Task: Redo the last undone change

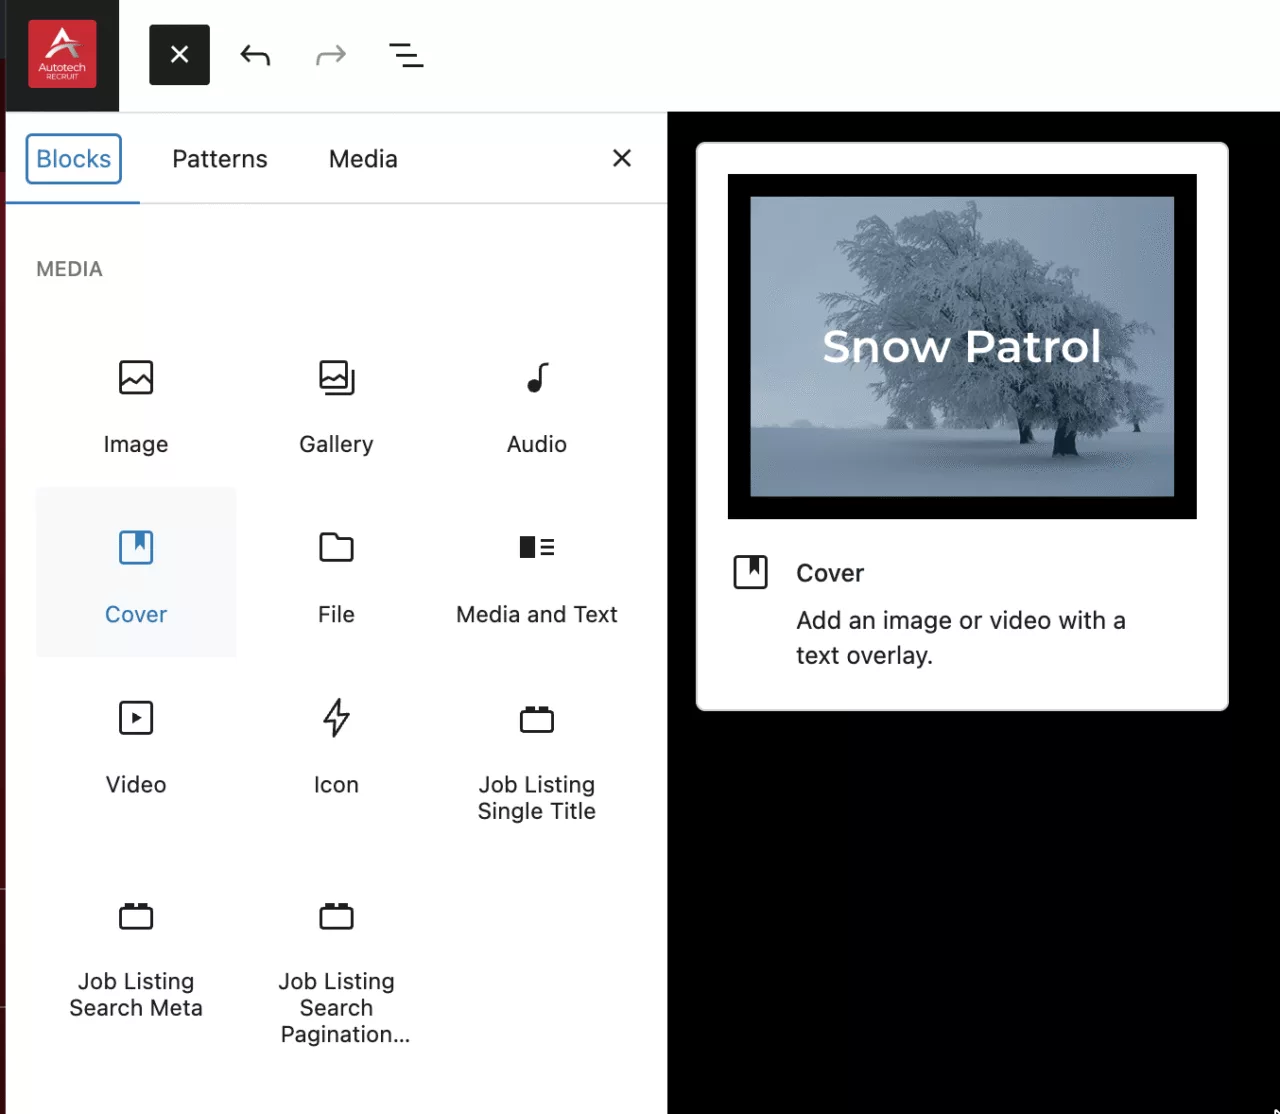Action: [x=331, y=55]
